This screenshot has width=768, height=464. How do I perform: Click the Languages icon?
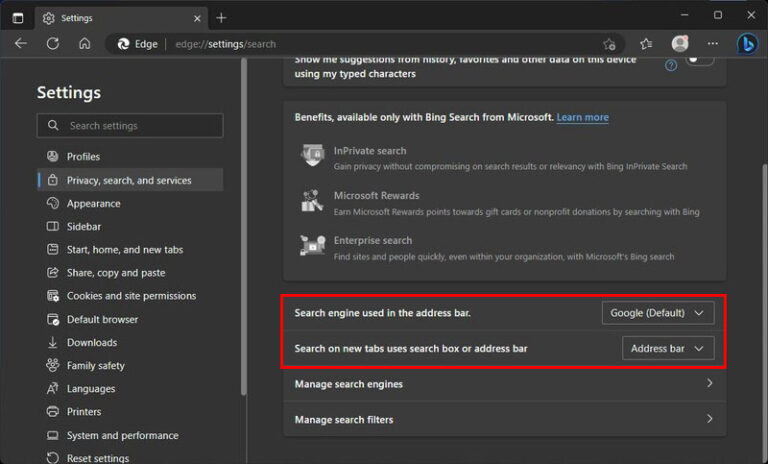pyautogui.click(x=52, y=389)
